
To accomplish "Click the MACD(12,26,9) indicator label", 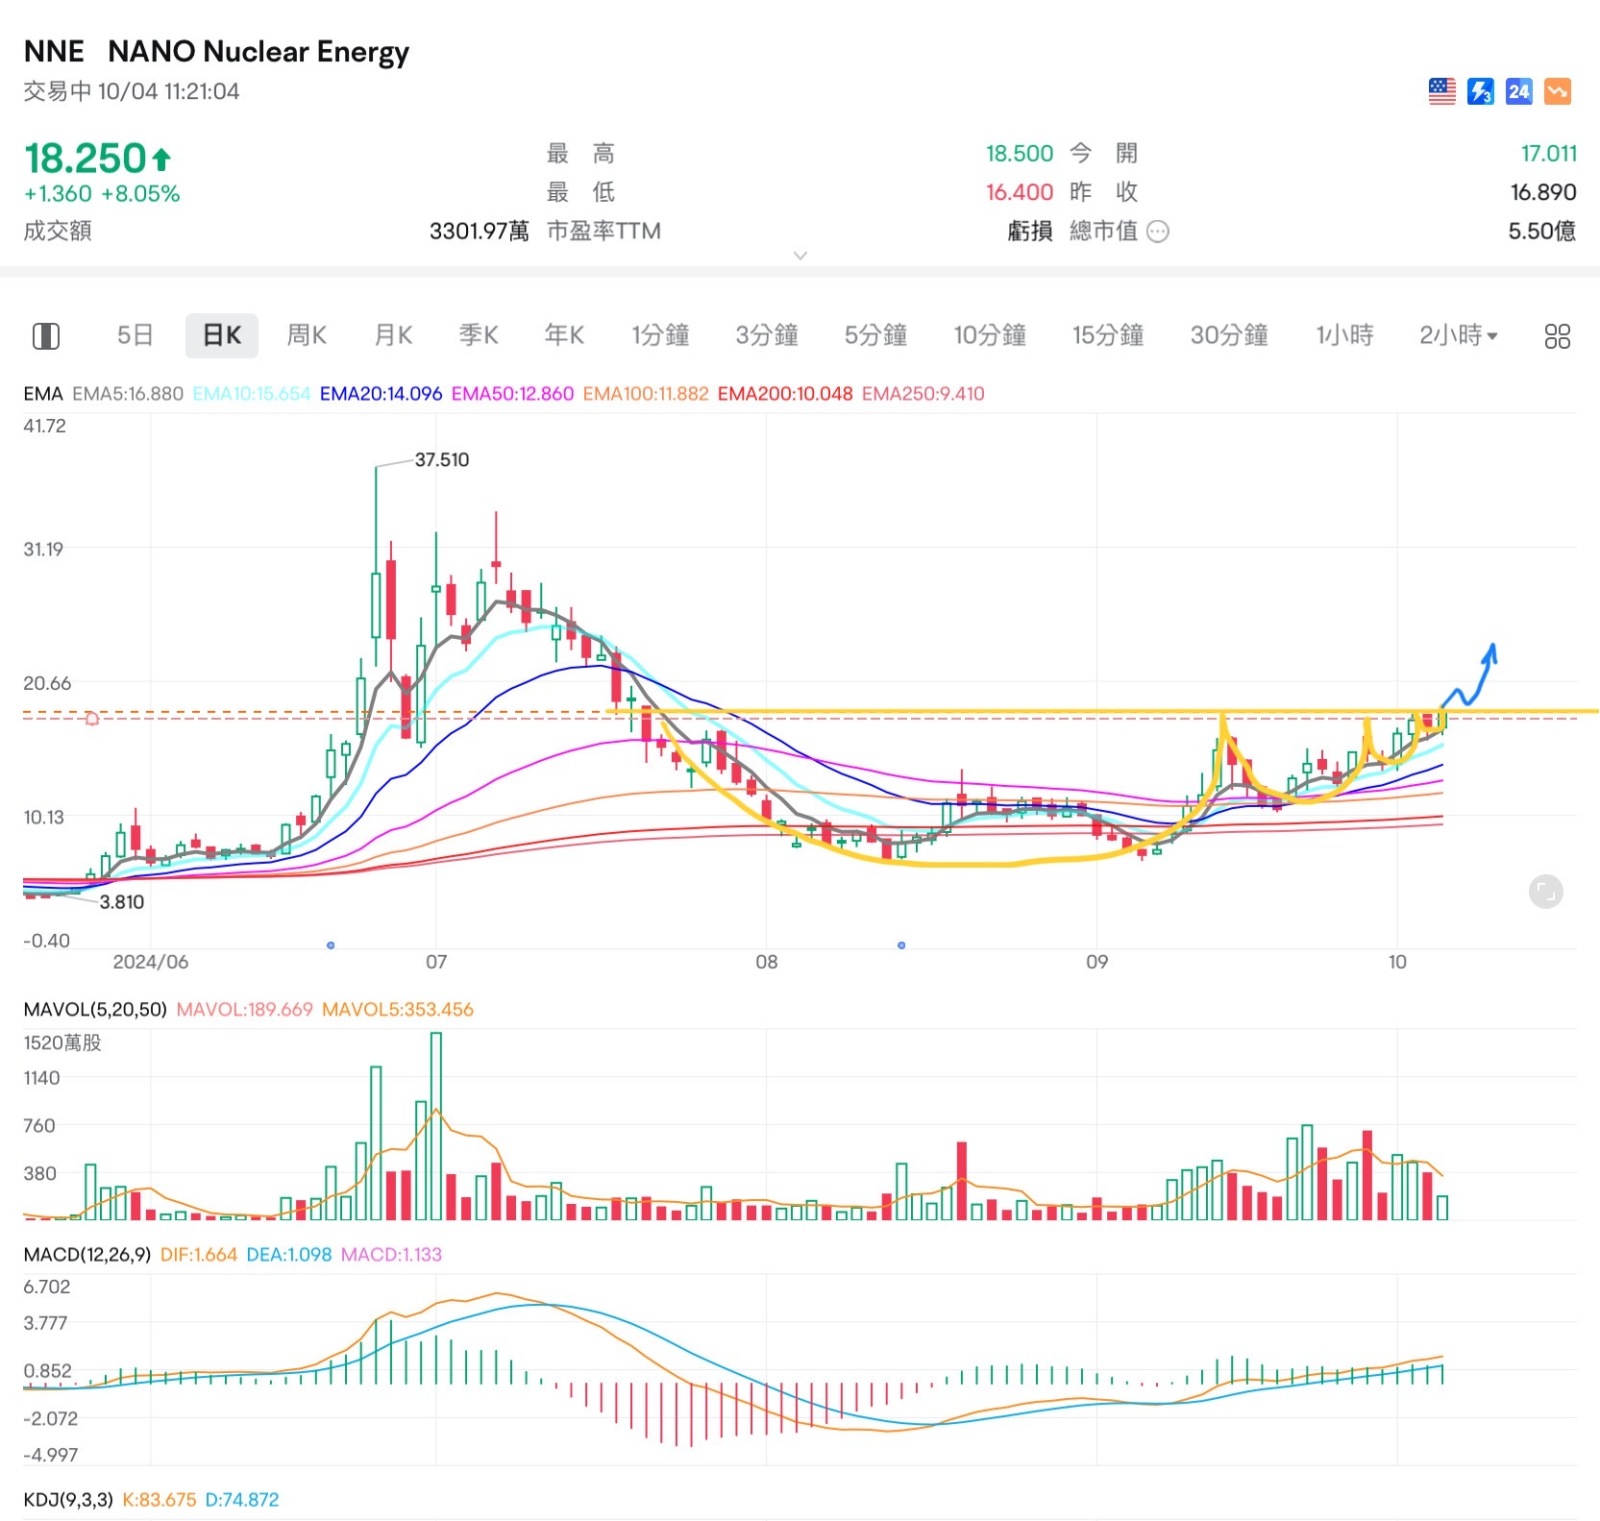I will point(87,1255).
